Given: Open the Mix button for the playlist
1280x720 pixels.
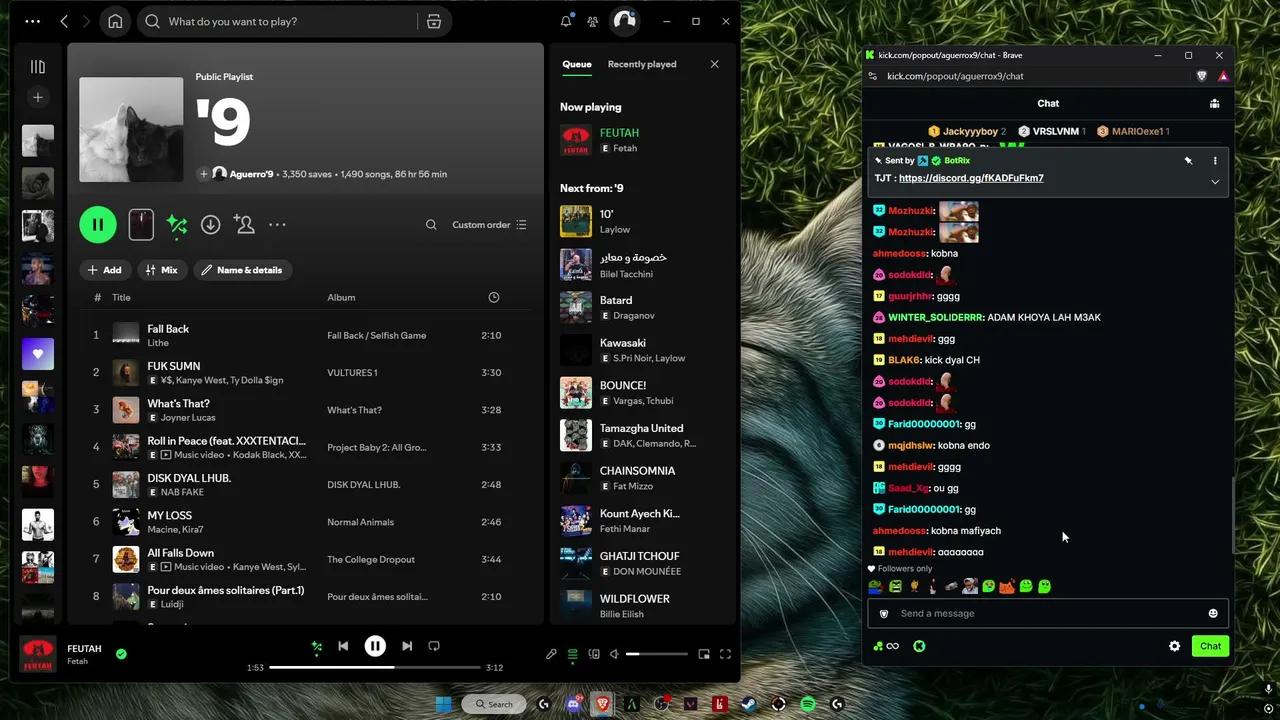Looking at the screenshot, I should tap(161, 270).
